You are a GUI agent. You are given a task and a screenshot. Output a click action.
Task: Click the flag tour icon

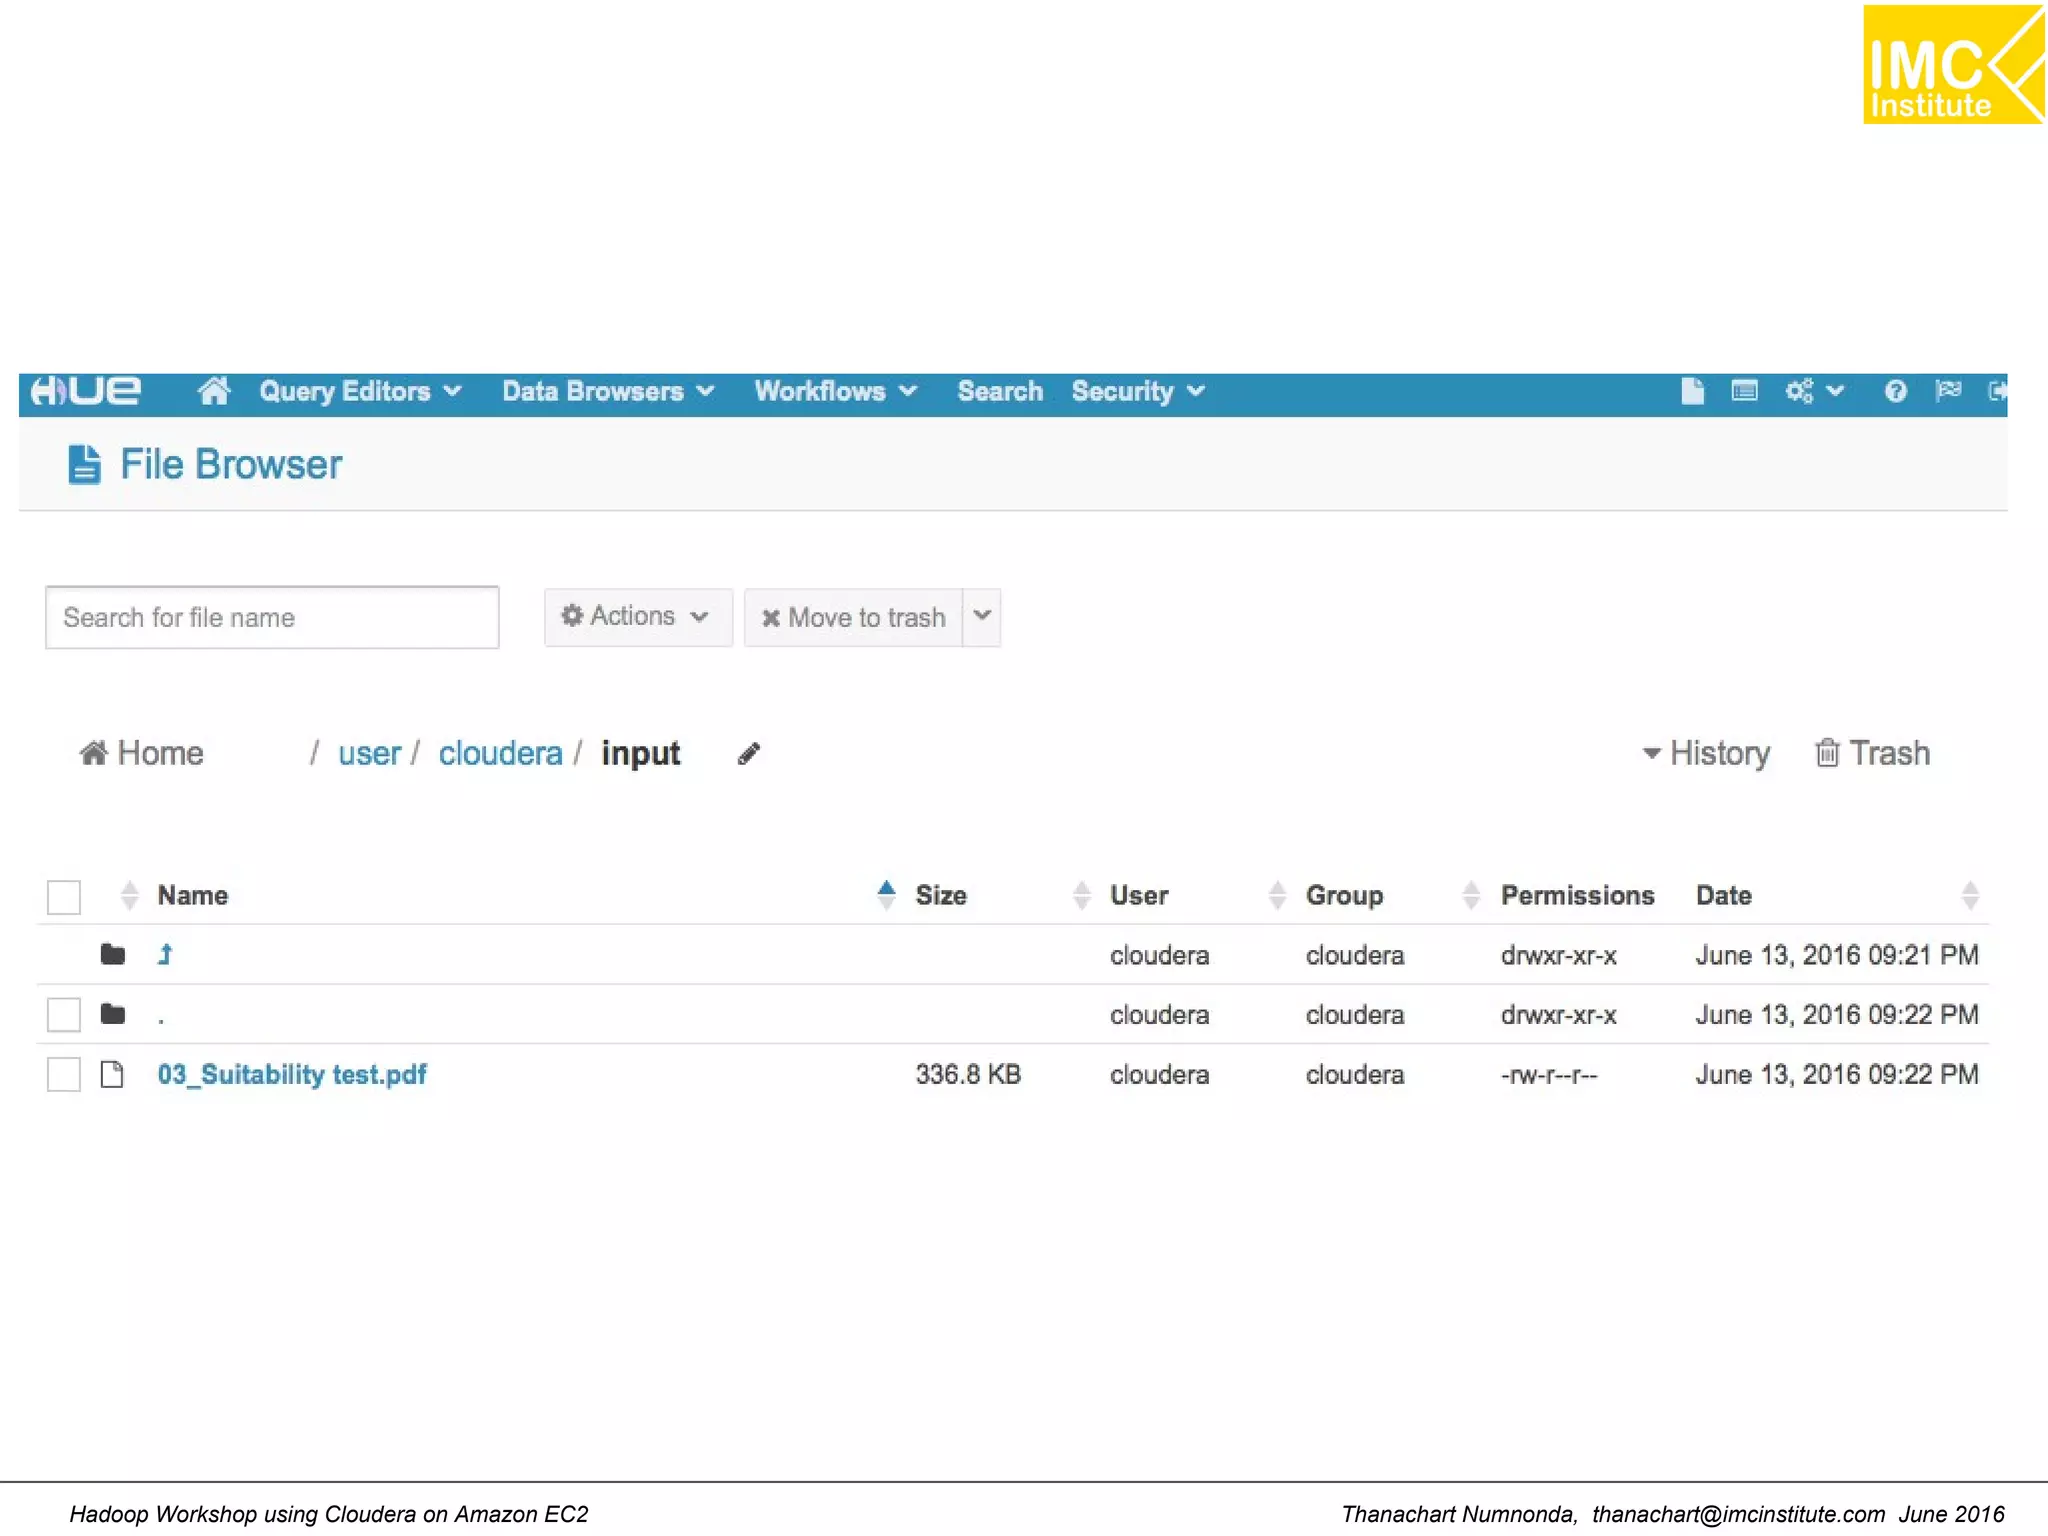pyautogui.click(x=1948, y=390)
